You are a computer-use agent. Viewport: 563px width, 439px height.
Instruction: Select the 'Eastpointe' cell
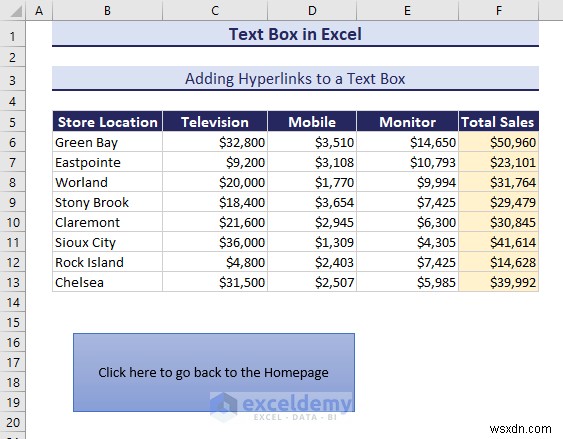[x=107, y=162]
